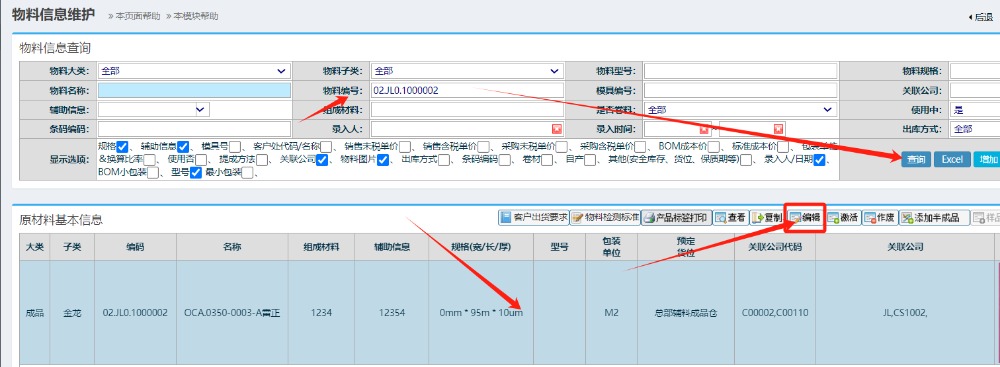Enable the 模具号 display checkbox
Viewport: 1000px width, 367px height.
pos(235,146)
